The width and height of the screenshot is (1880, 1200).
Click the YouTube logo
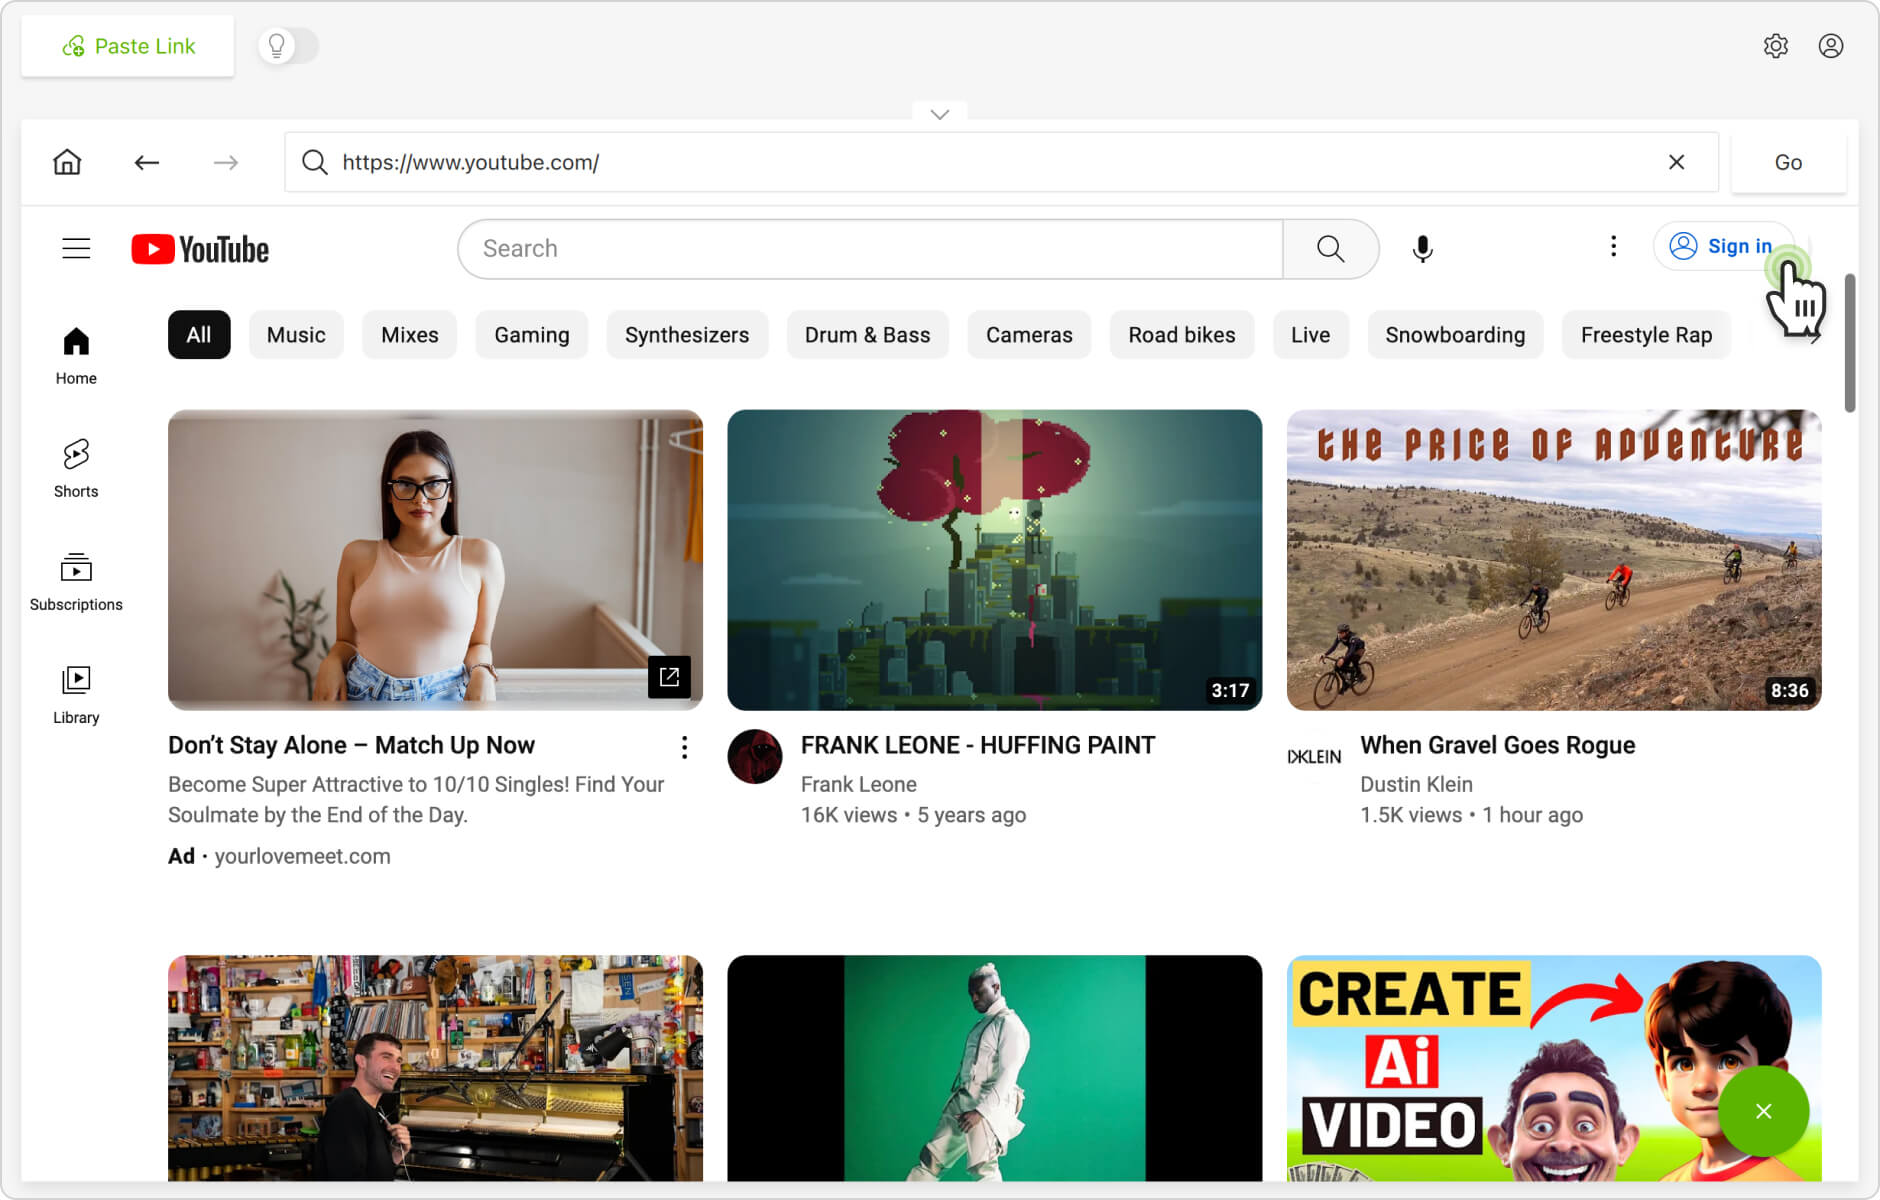pos(200,249)
